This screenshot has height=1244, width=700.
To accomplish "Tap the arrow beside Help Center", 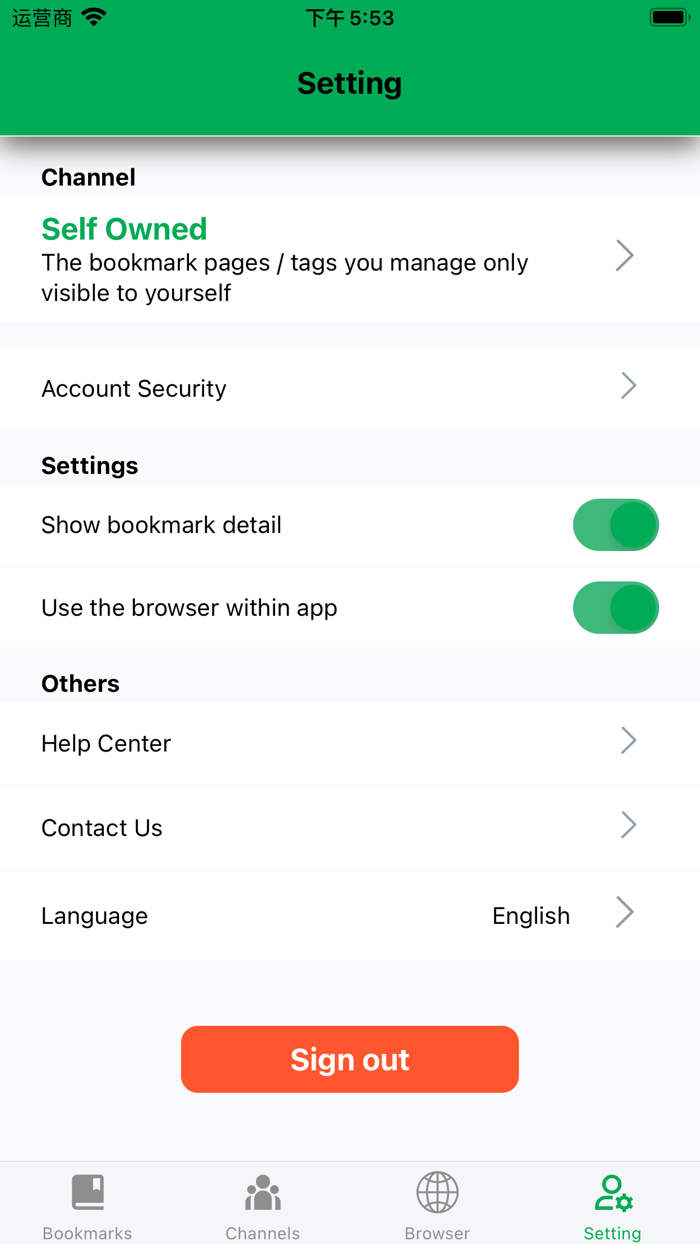I will [x=628, y=742].
